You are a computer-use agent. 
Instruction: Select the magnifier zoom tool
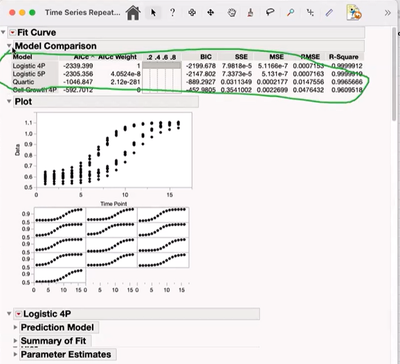point(290,13)
